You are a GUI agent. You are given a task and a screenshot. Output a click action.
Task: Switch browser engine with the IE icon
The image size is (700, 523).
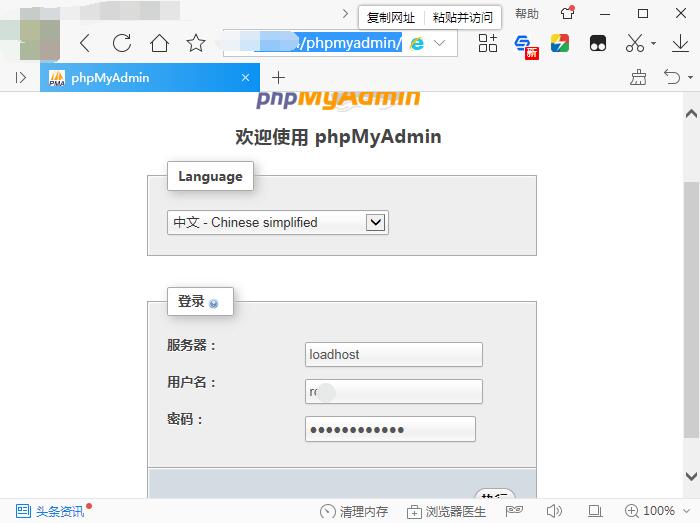(417, 43)
